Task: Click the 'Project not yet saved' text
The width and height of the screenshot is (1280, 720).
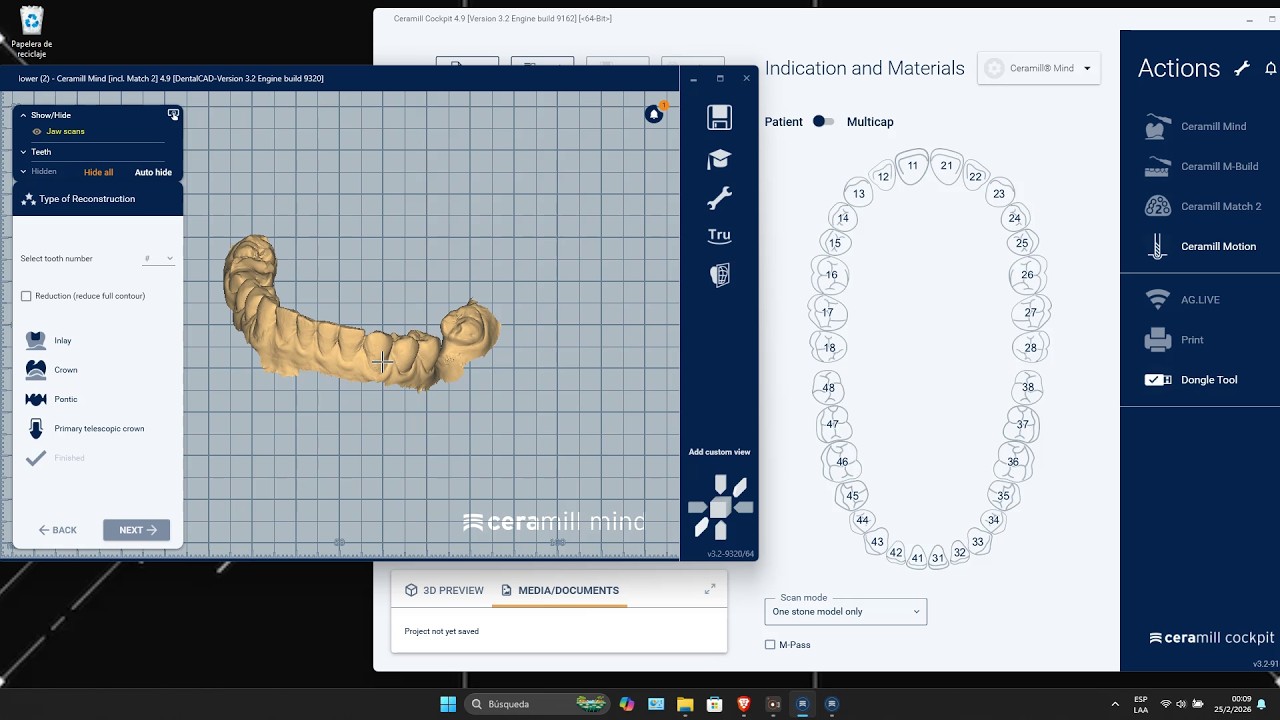Action: point(441,632)
